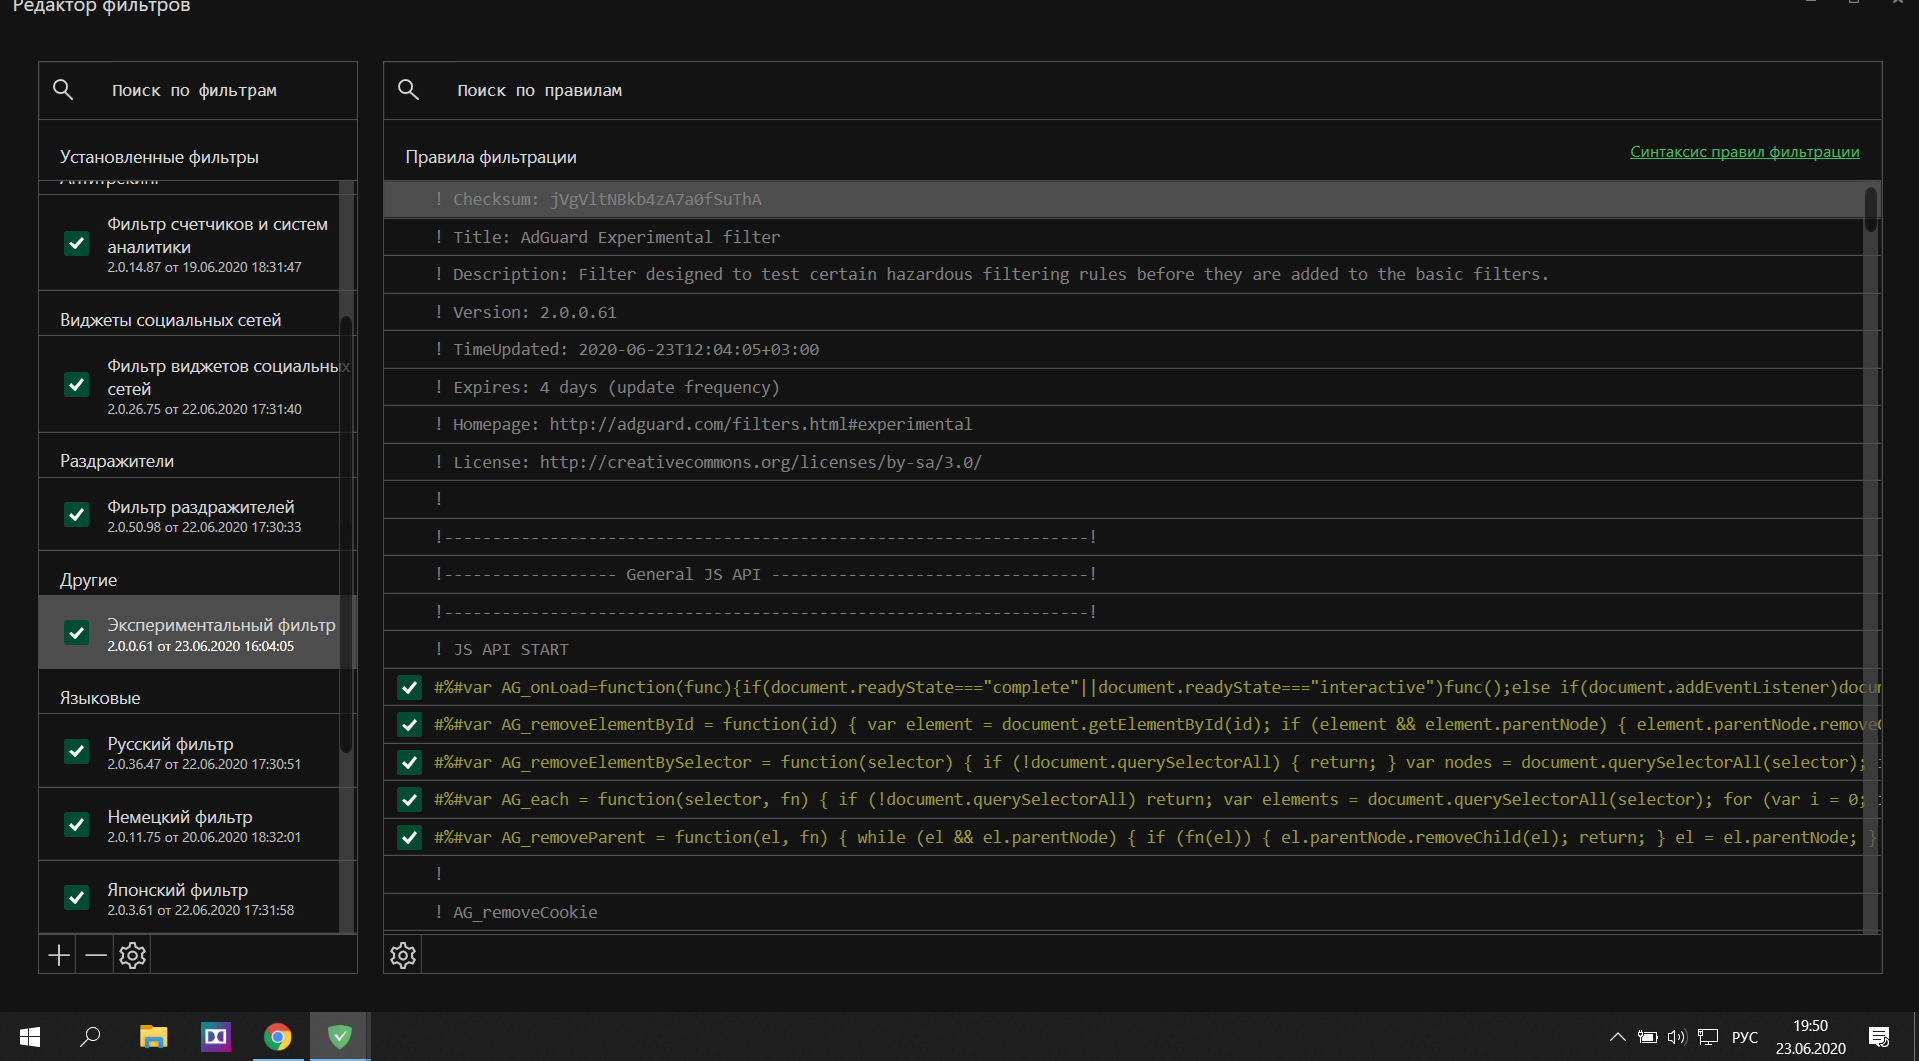Select Japanese filter entry
This screenshot has width=1919, height=1061.
(x=189, y=898)
